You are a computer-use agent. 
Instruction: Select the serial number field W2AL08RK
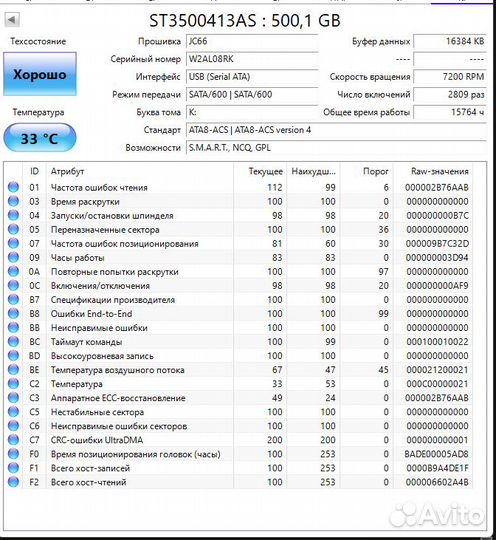coord(252,59)
